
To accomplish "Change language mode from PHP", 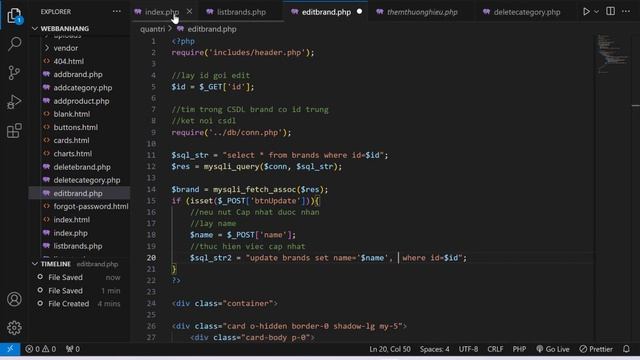I will tap(519, 349).
